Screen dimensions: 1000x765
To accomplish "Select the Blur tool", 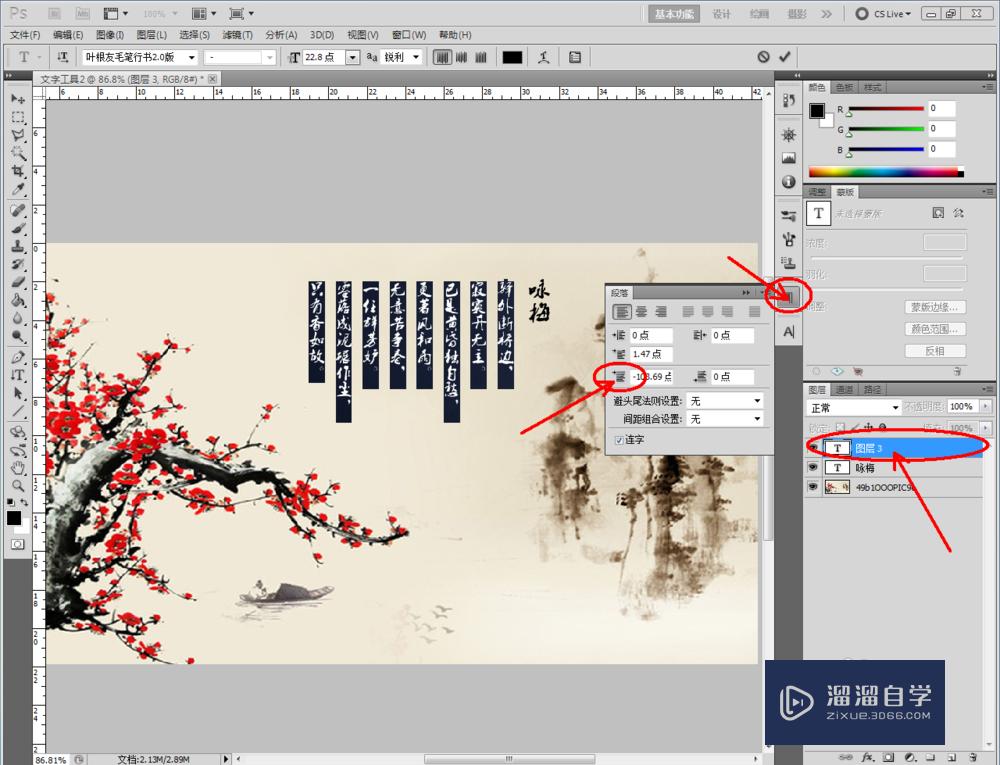I will tap(18, 317).
